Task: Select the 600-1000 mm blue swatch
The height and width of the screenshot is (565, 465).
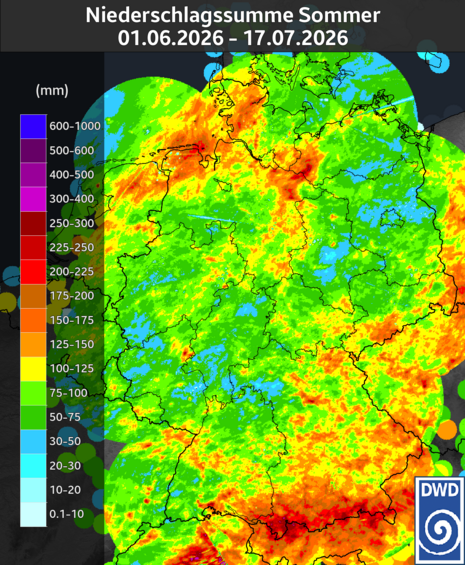Action: (33, 126)
